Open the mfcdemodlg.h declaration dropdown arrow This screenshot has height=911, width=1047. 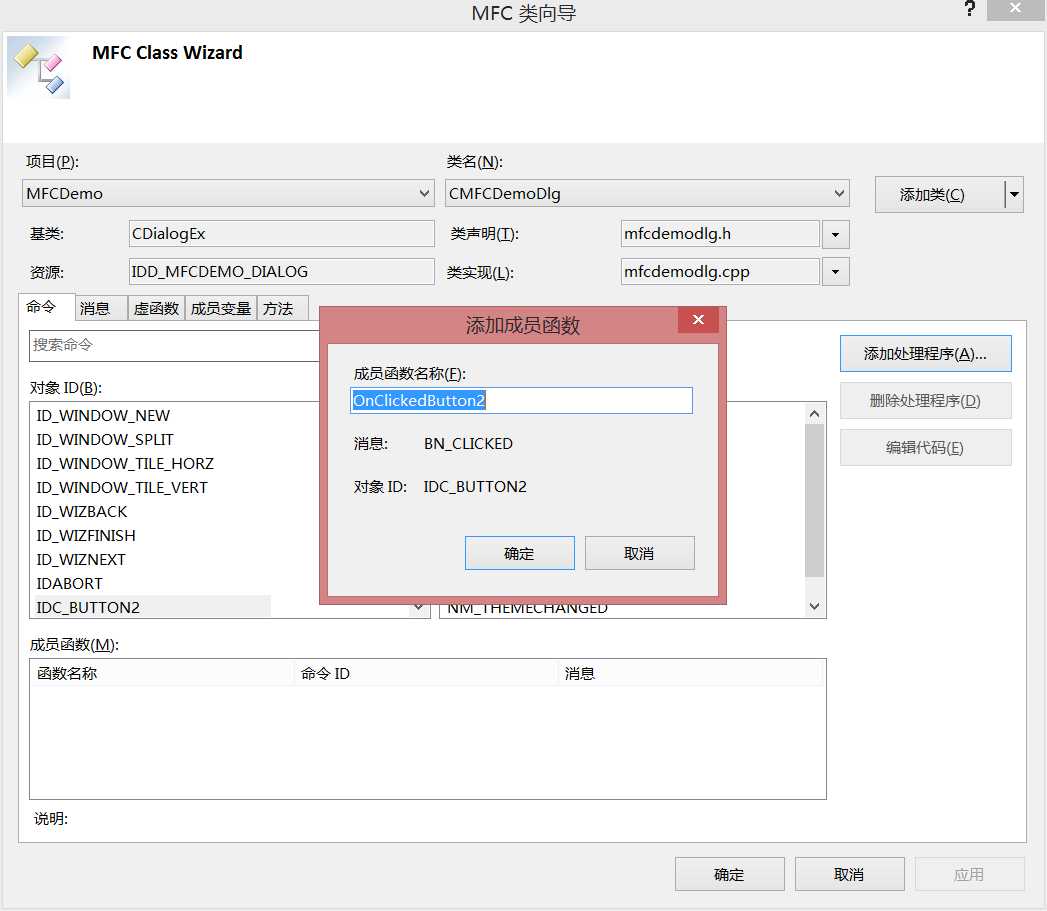(x=835, y=234)
